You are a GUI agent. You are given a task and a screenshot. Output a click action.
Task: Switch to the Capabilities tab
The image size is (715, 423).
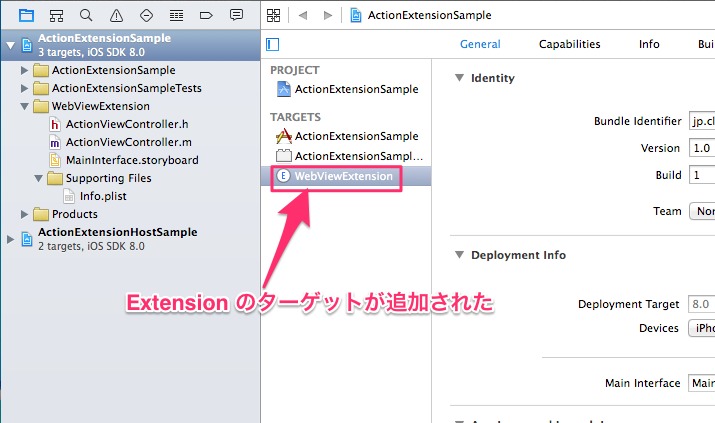[x=570, y=44]
